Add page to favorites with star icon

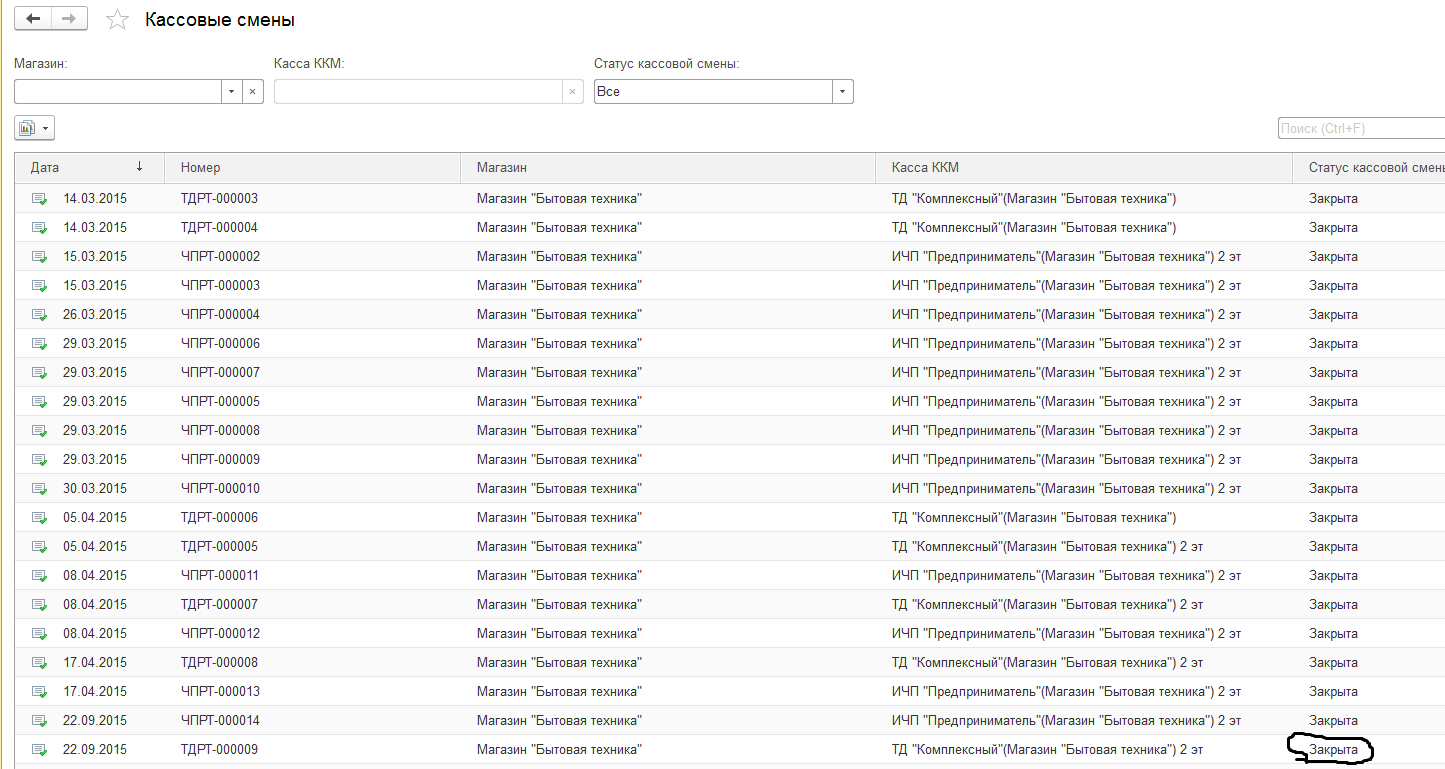click(118, 20)
